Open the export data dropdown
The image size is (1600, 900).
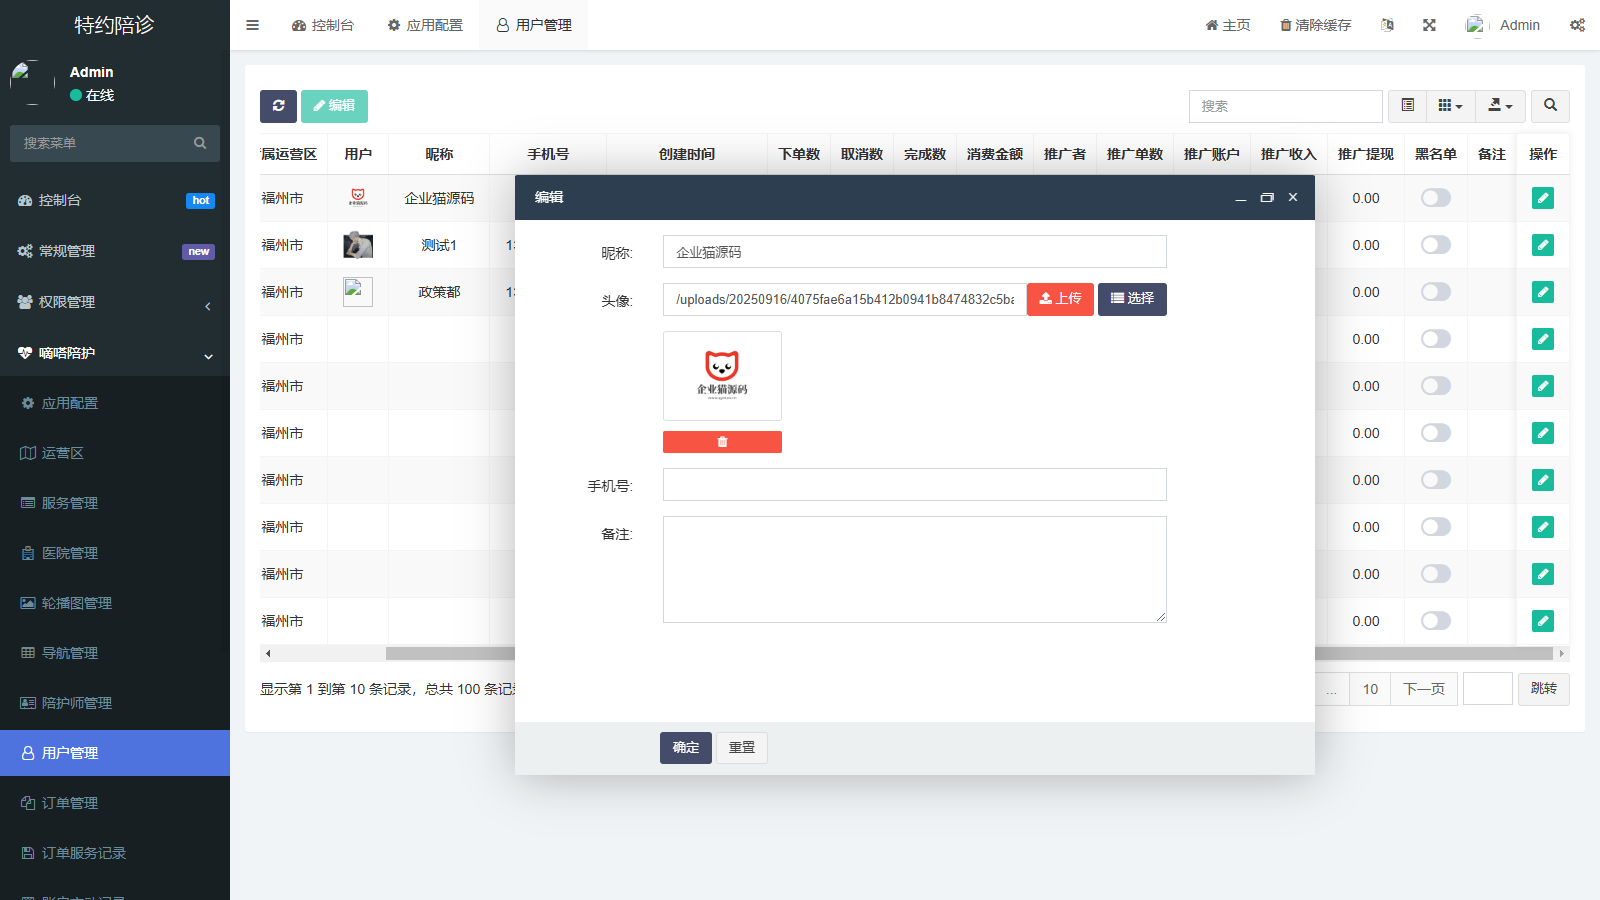point(1500,106)
